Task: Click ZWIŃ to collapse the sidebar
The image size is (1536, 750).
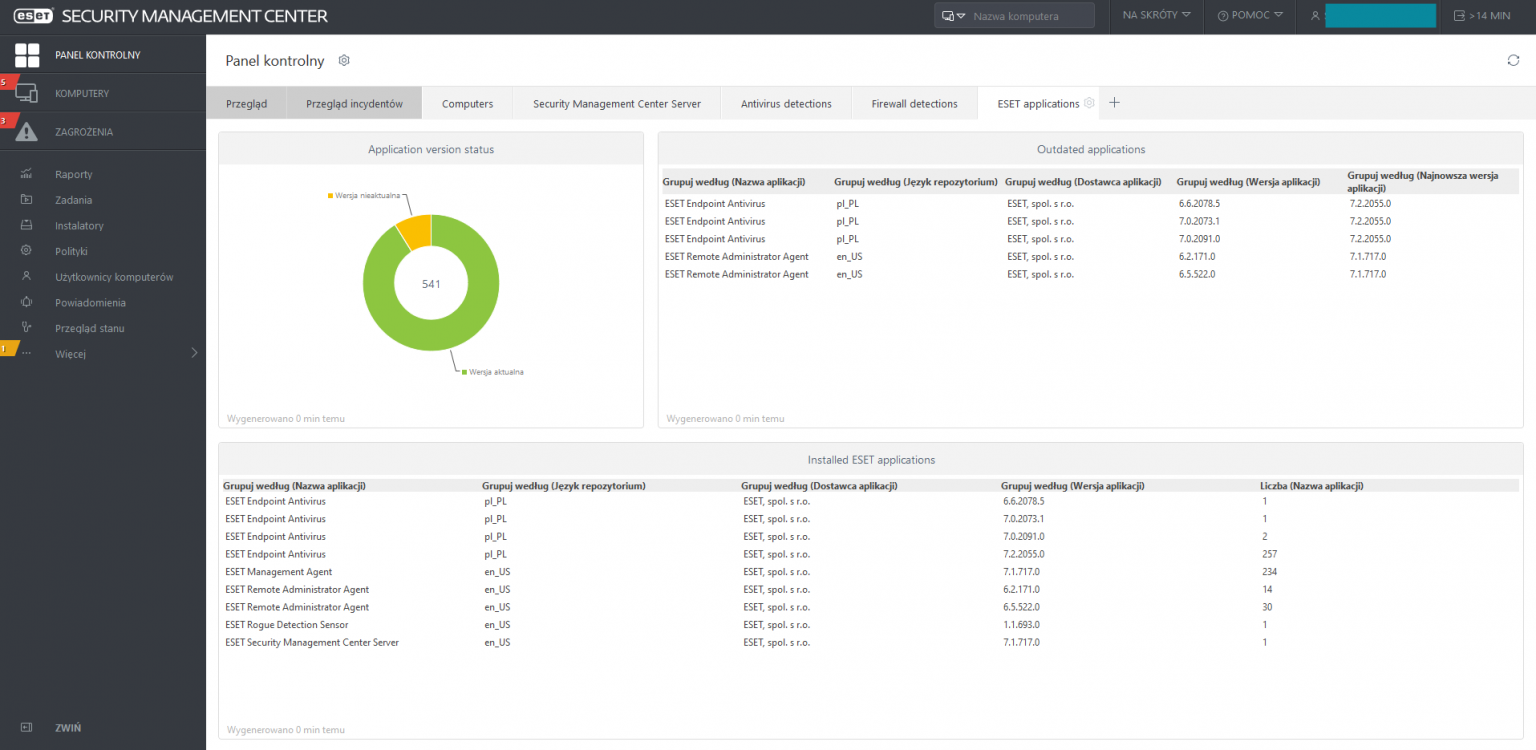Action: pos(67,728)
